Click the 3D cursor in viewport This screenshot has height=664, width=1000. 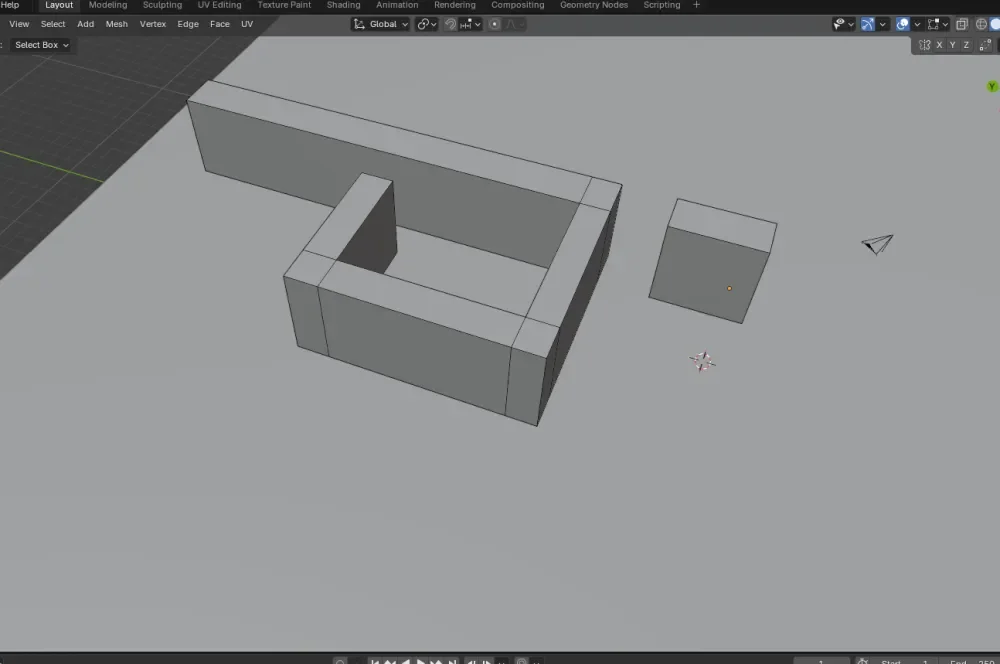702,362
